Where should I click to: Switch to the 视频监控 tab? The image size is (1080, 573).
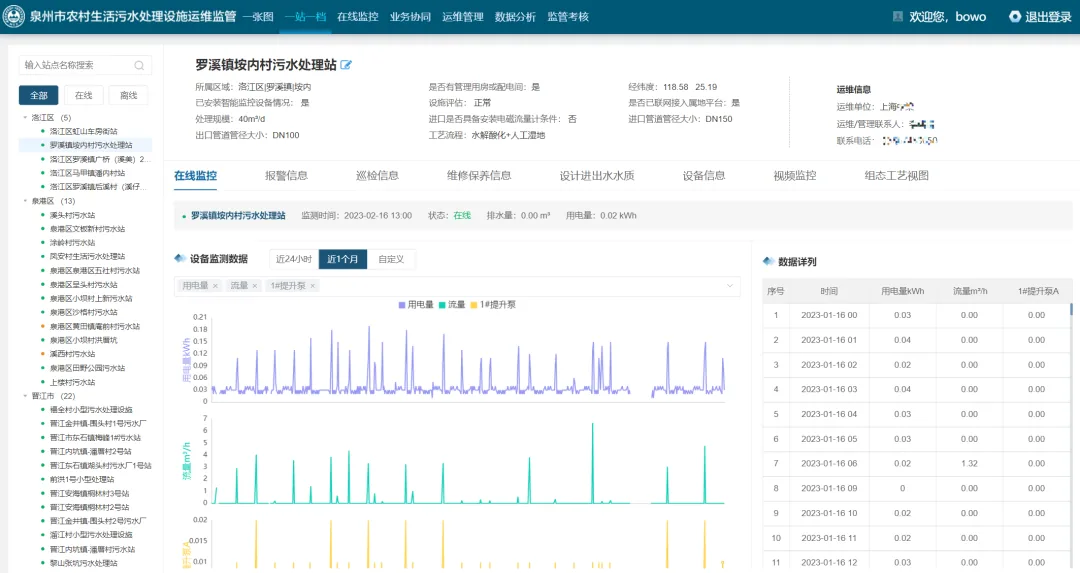pos(795,176)
